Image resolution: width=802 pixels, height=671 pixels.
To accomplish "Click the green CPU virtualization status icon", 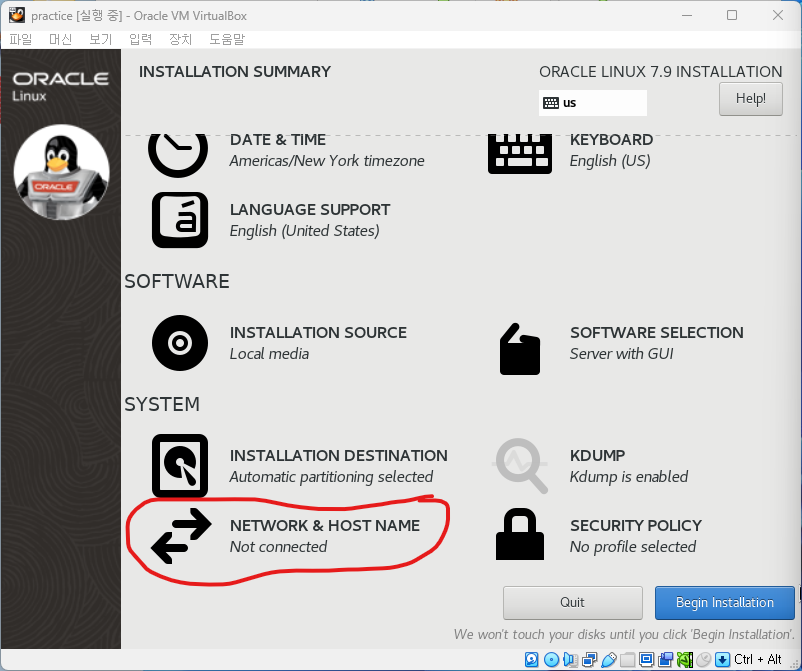I will tap(685, 660).
